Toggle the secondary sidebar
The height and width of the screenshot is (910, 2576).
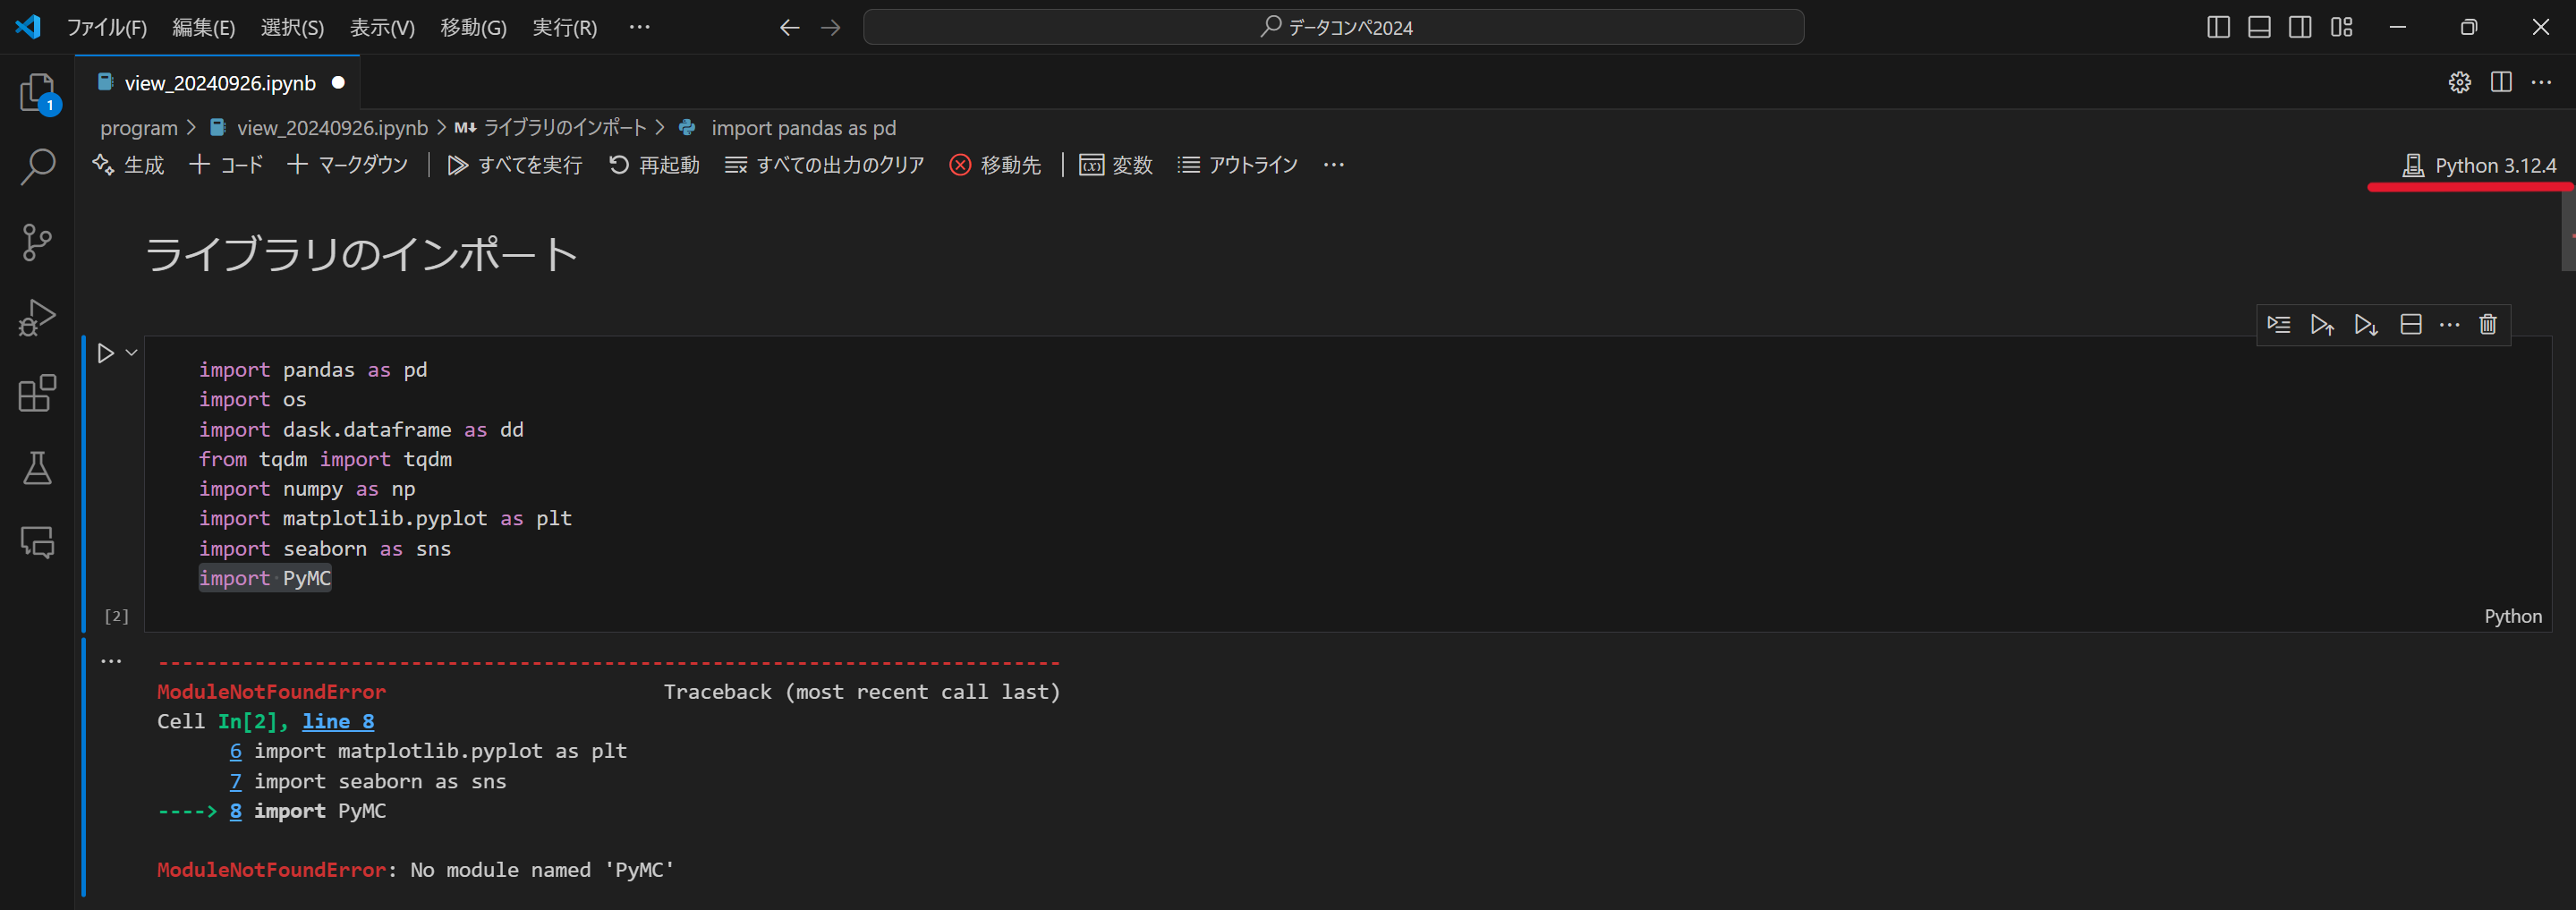2299,27
